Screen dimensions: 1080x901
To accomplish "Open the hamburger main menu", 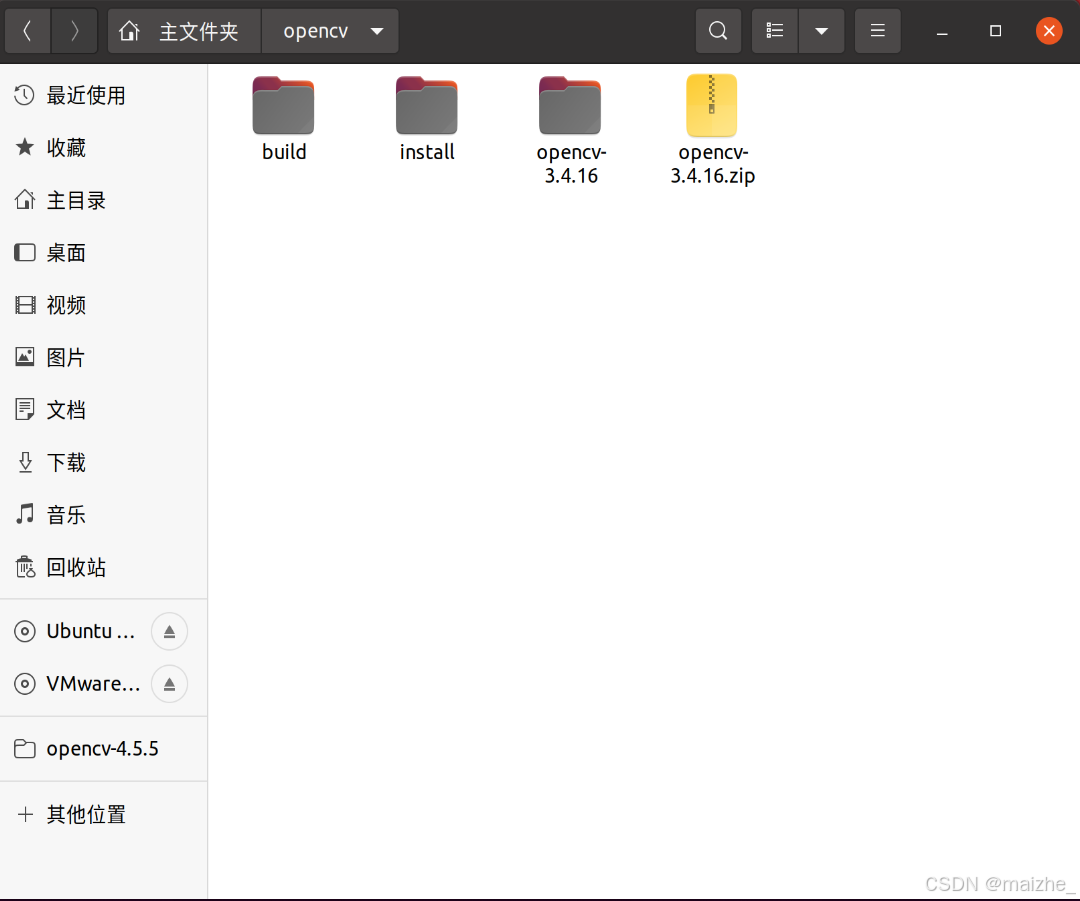I will (x=878, y=31).
